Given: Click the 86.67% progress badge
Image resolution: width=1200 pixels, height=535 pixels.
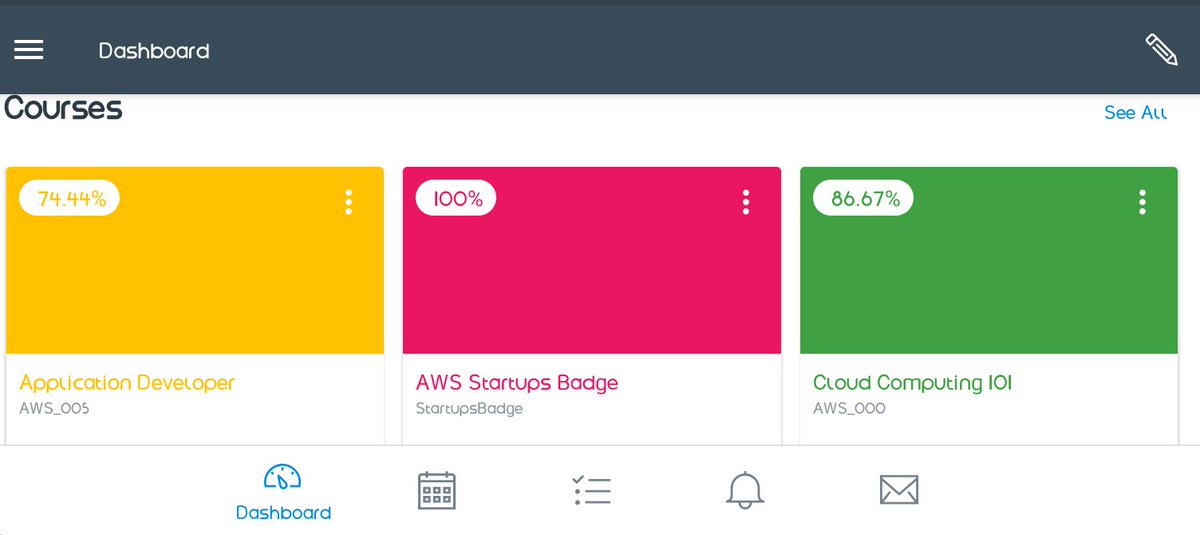Looking at the screenshot, I should (x=865, y=198).
